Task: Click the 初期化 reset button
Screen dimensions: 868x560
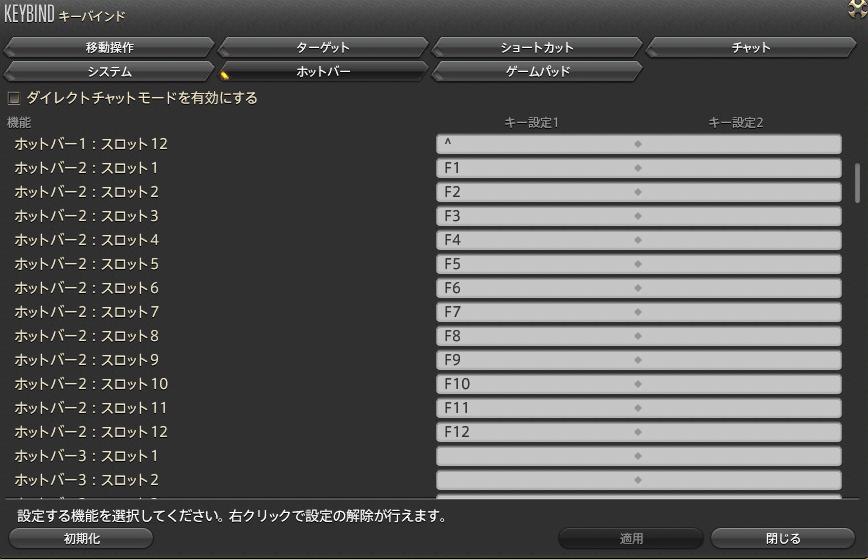Action: tap(81, 538)
